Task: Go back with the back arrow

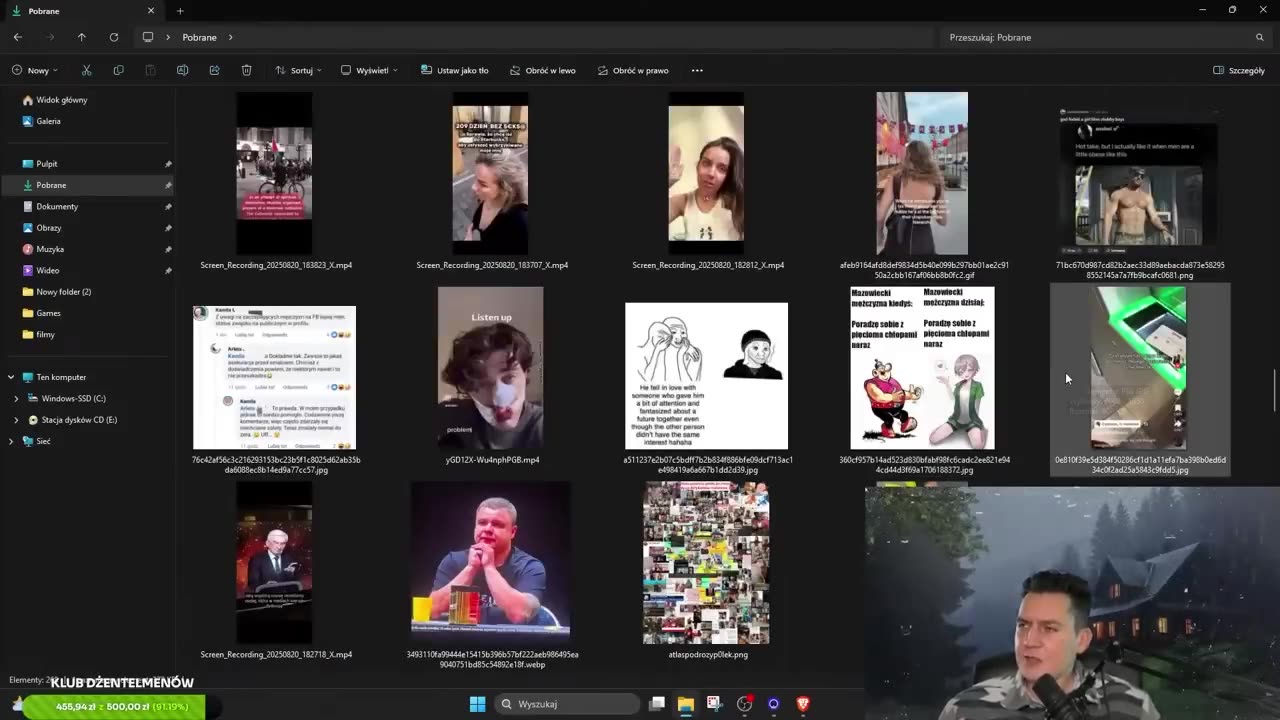Action: point(18,37)
